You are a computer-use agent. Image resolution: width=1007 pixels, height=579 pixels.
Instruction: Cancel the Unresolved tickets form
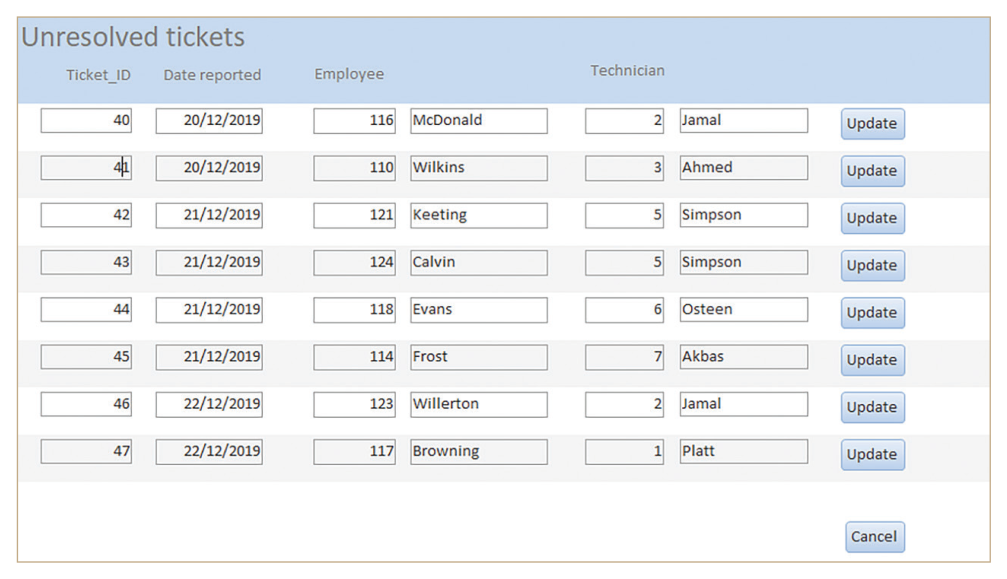tap(875, 537)
